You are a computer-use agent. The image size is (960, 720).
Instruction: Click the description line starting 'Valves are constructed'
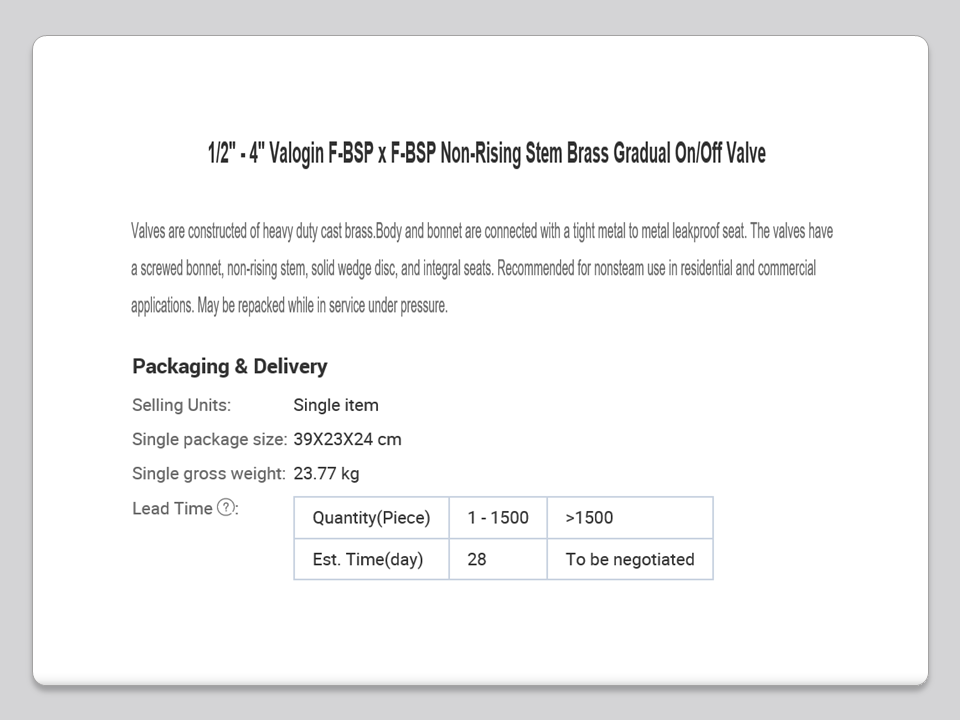(x=481, y=232)
